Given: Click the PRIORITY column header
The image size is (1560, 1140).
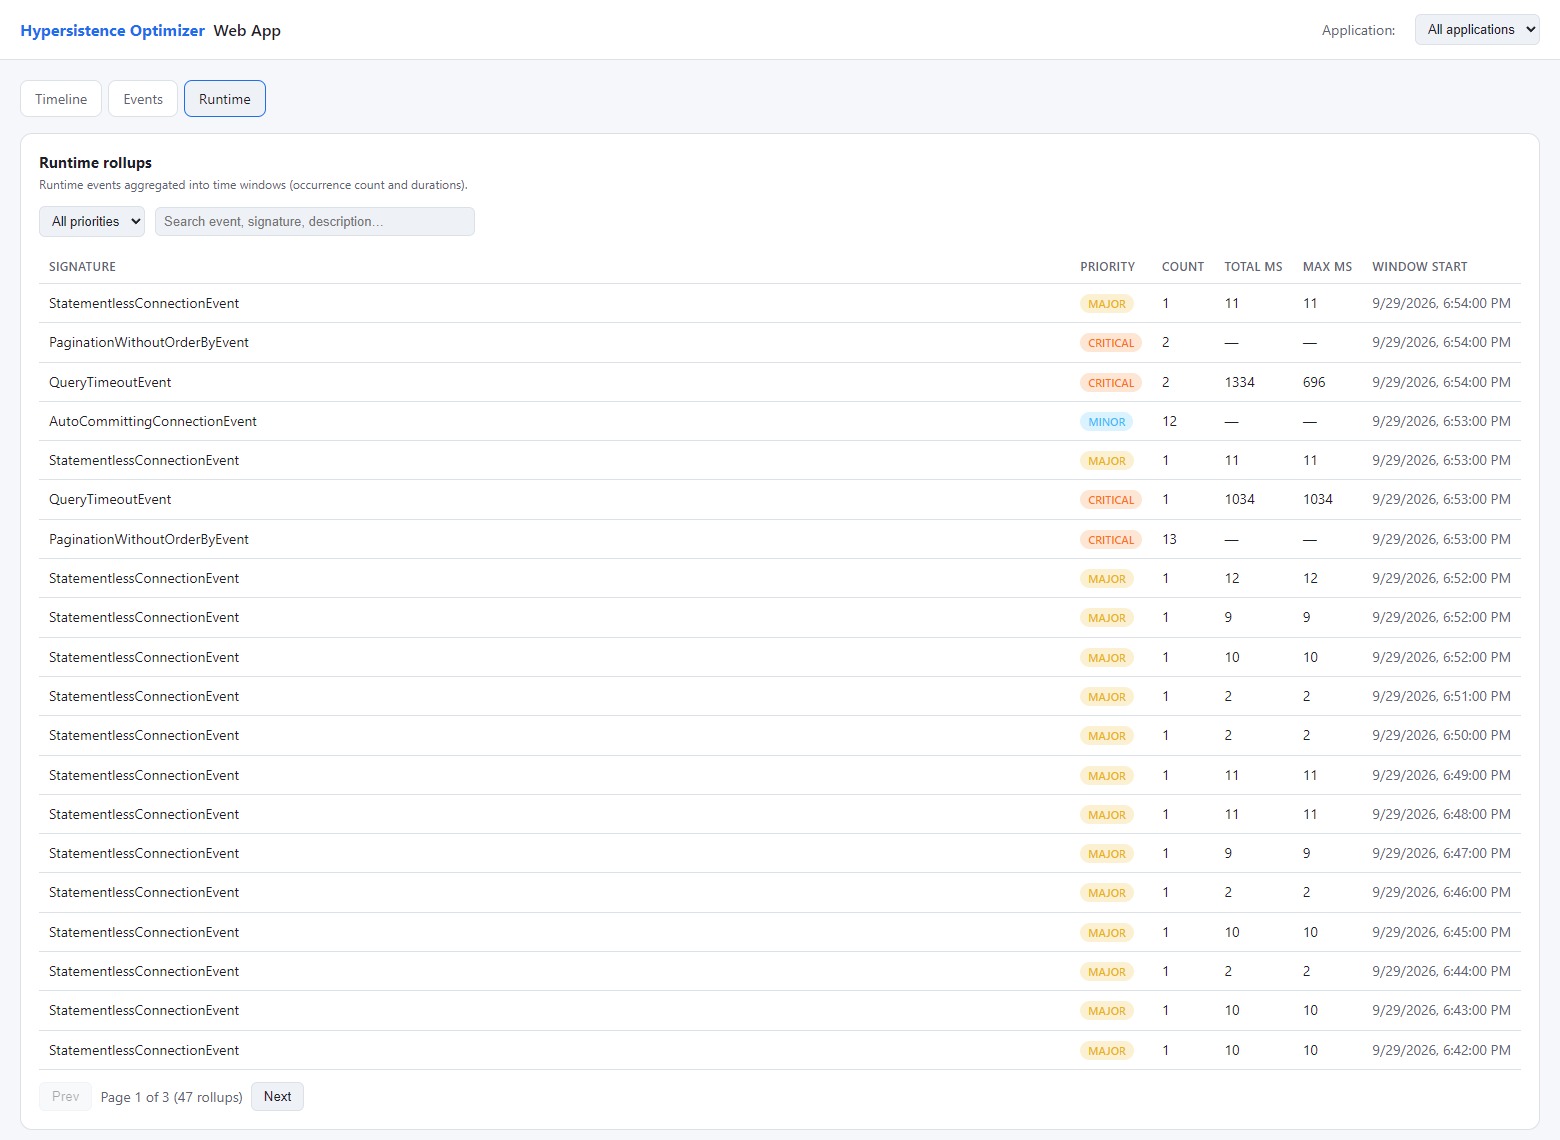Looking at the screenshot, I should (x=1107, y=267).
